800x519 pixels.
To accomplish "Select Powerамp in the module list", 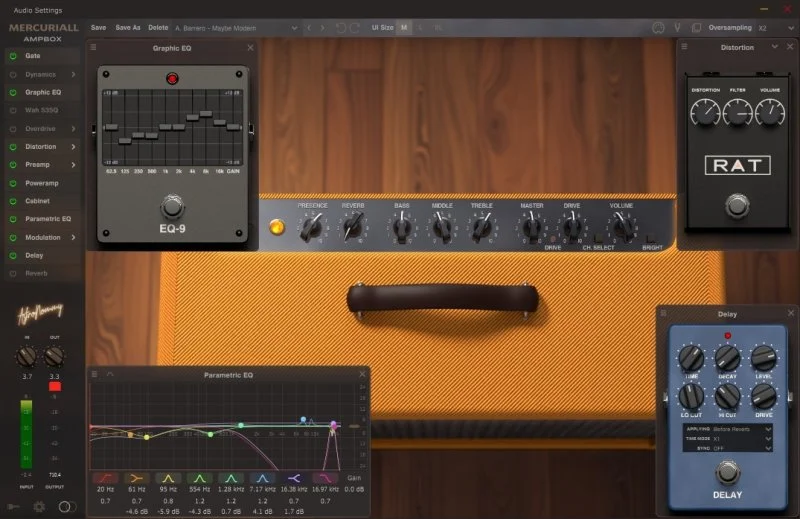I will [x=42, y=183].
